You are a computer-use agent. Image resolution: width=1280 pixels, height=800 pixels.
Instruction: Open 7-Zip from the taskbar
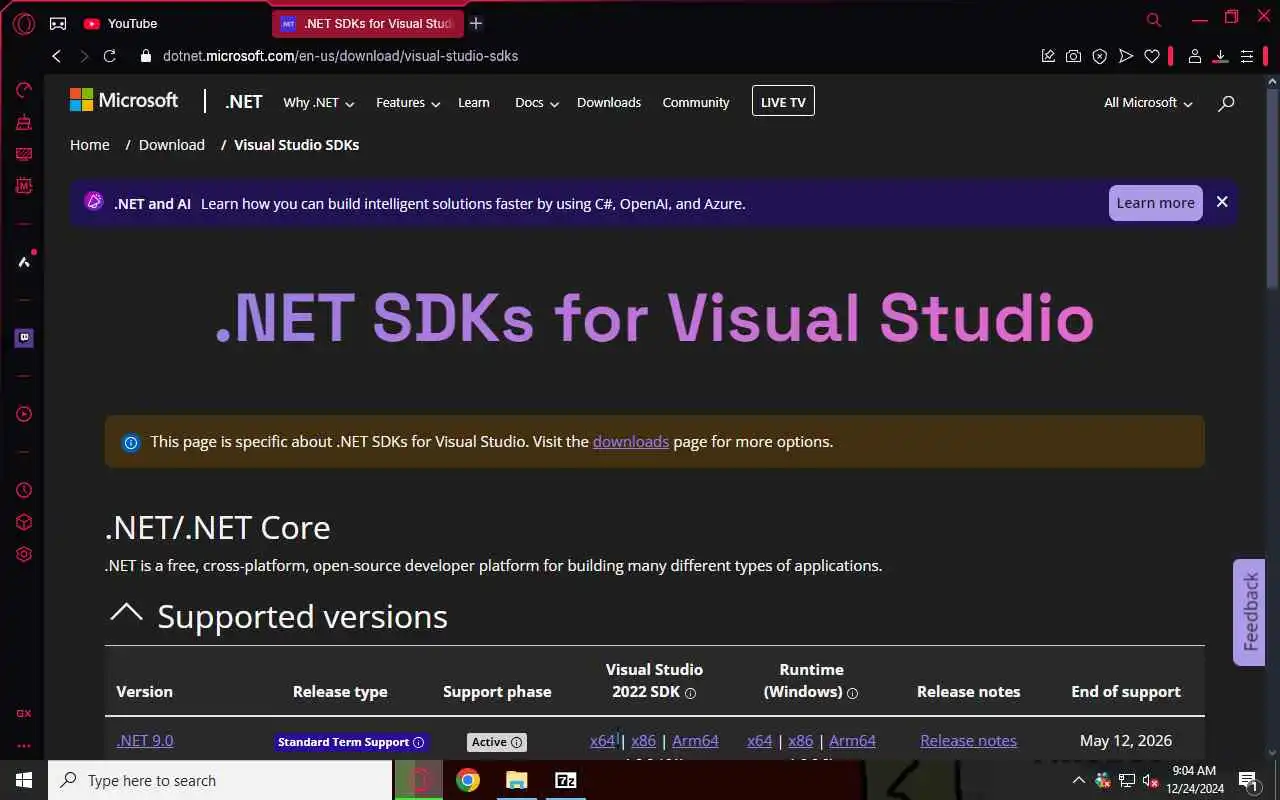[565, 780]
